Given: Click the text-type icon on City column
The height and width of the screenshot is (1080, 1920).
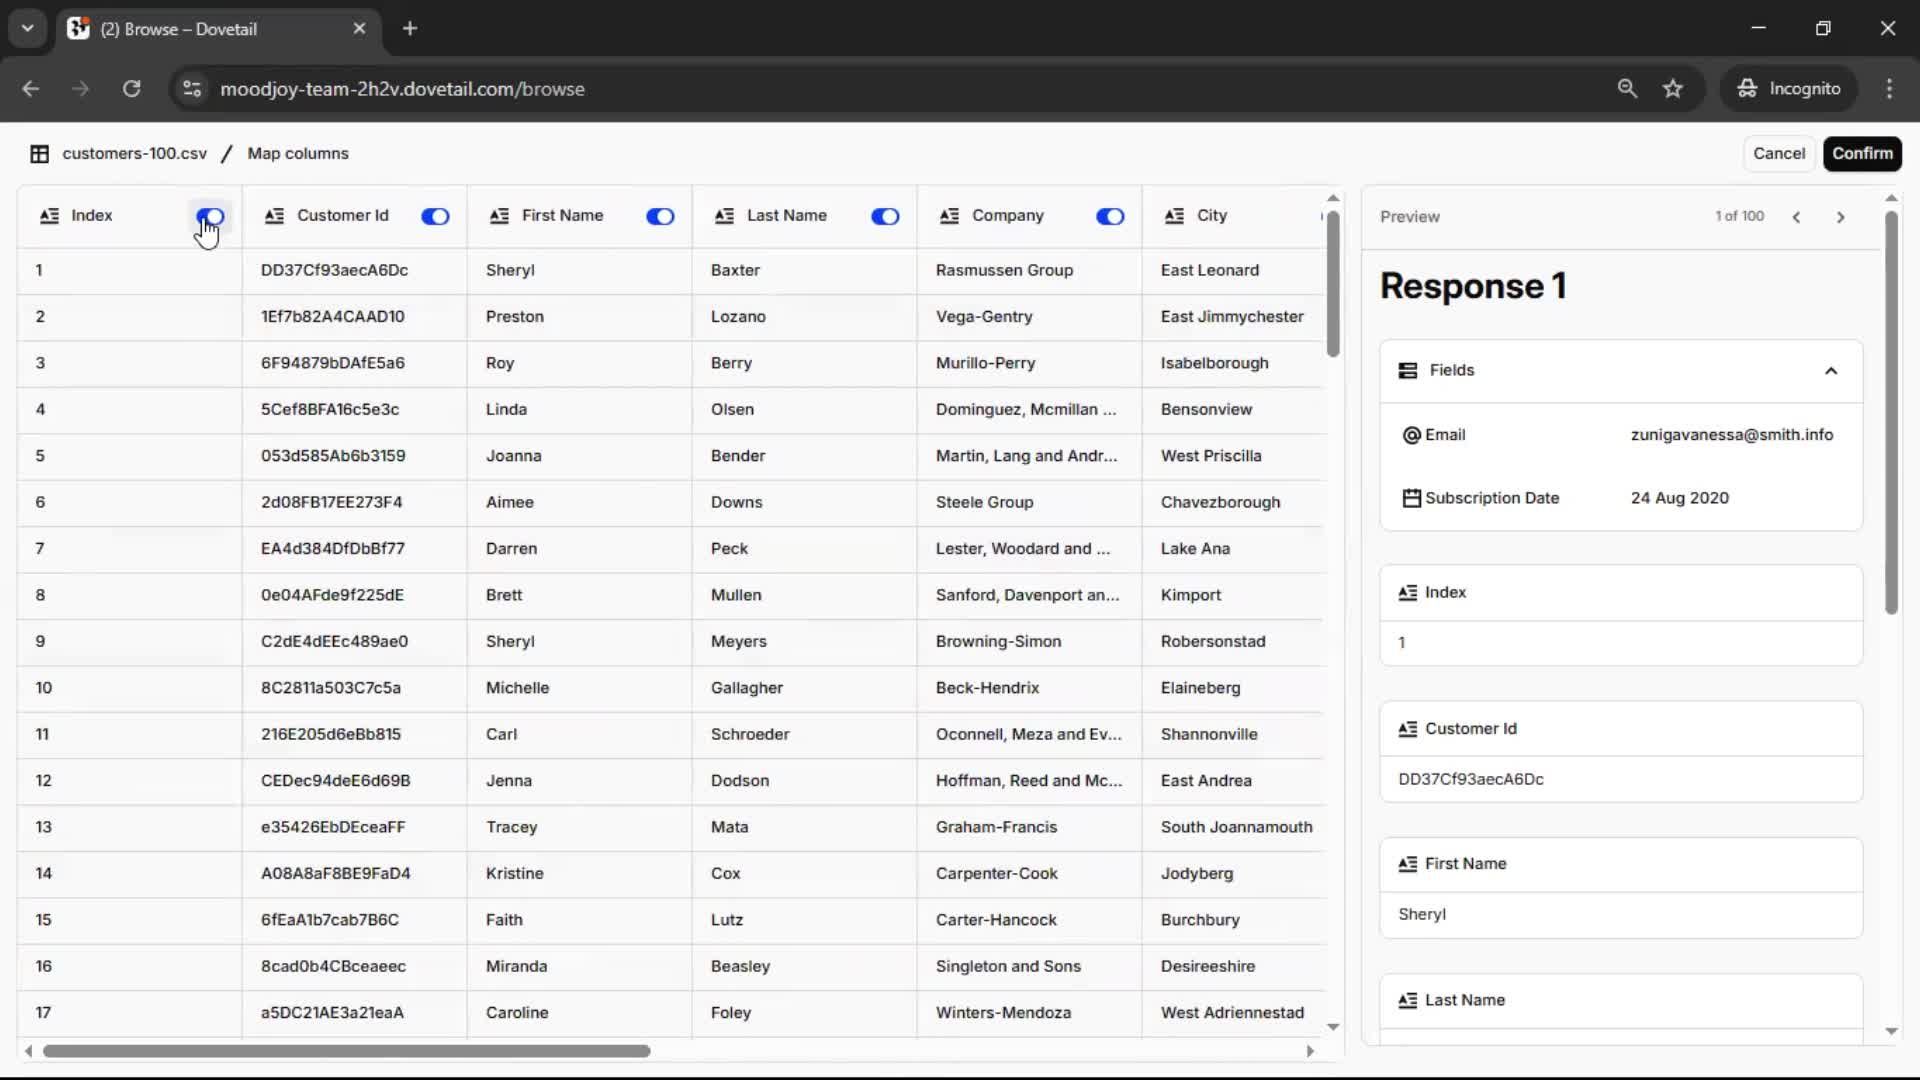Looking at the screenshot, I should point(1174,216).
